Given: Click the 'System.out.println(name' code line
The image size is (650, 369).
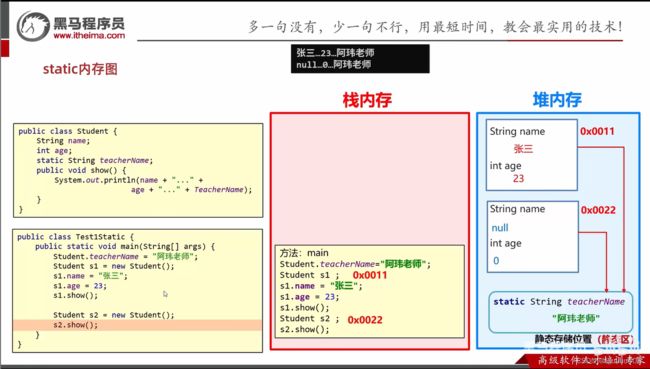Looking at the screenshot, I should click(129, 180).
